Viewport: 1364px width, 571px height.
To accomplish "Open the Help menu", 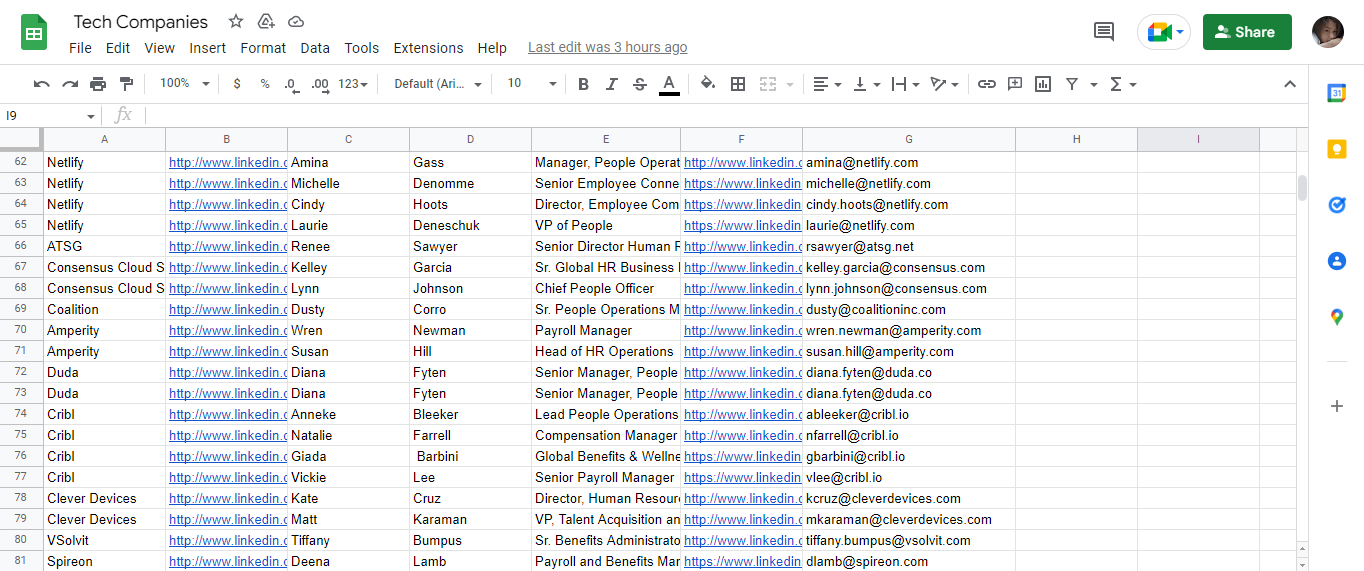I will click(x=492, y=48).
